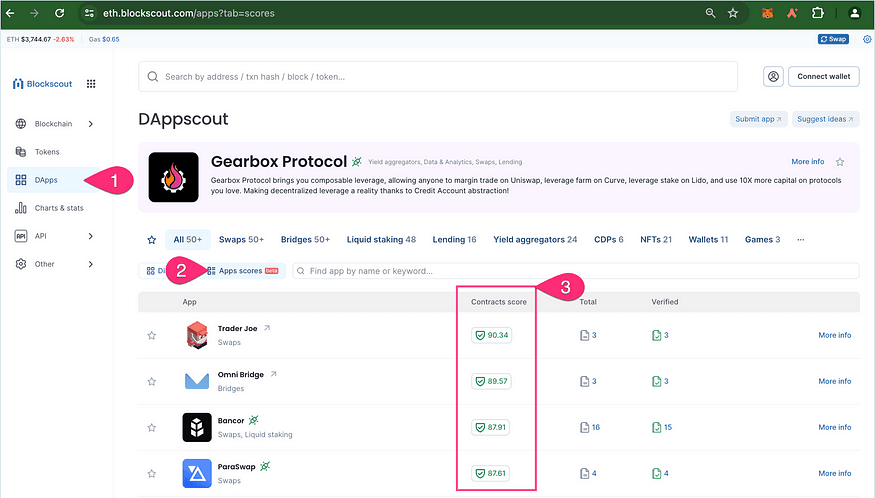Click Trader Joe contracts score 90.34

point(491,335)
